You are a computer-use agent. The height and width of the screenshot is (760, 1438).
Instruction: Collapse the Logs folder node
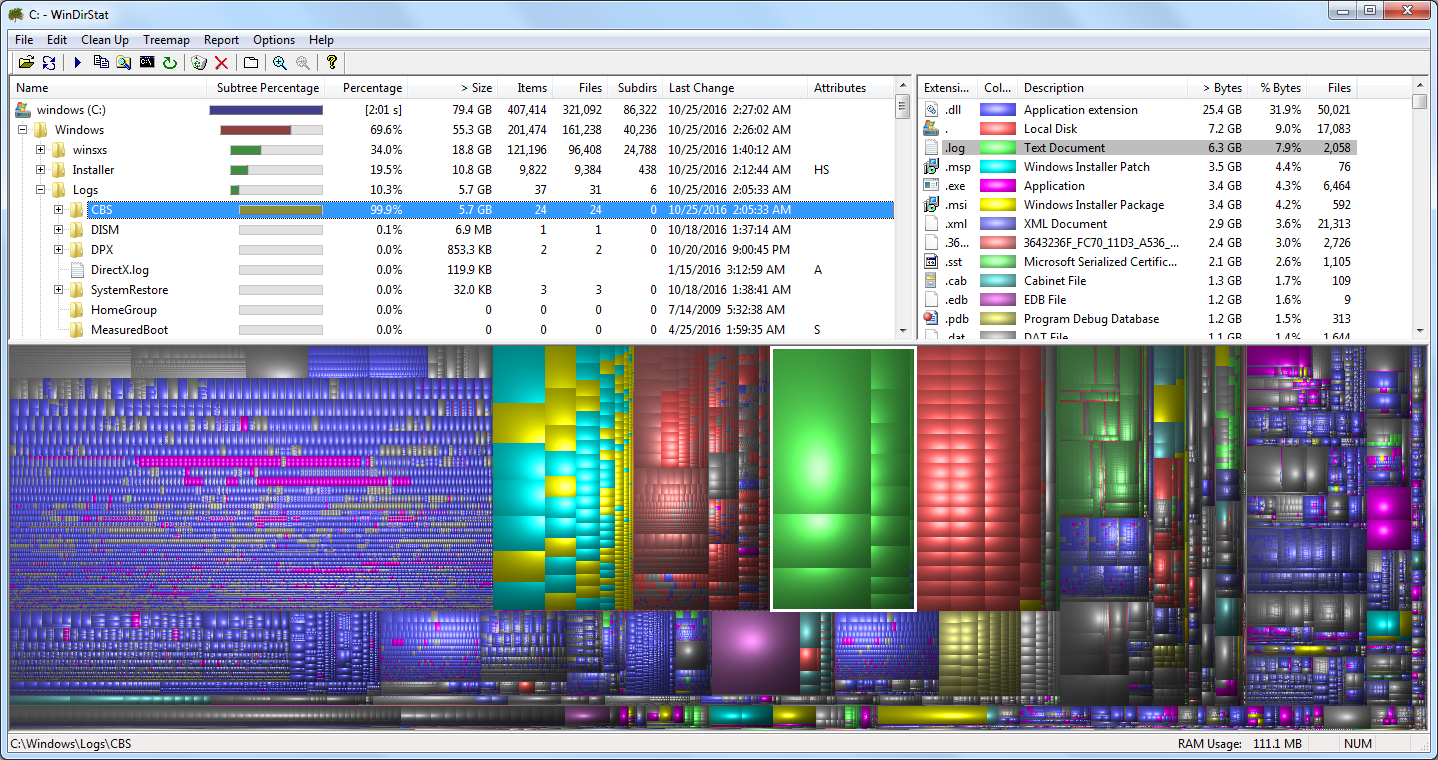[x=41, y=189]
